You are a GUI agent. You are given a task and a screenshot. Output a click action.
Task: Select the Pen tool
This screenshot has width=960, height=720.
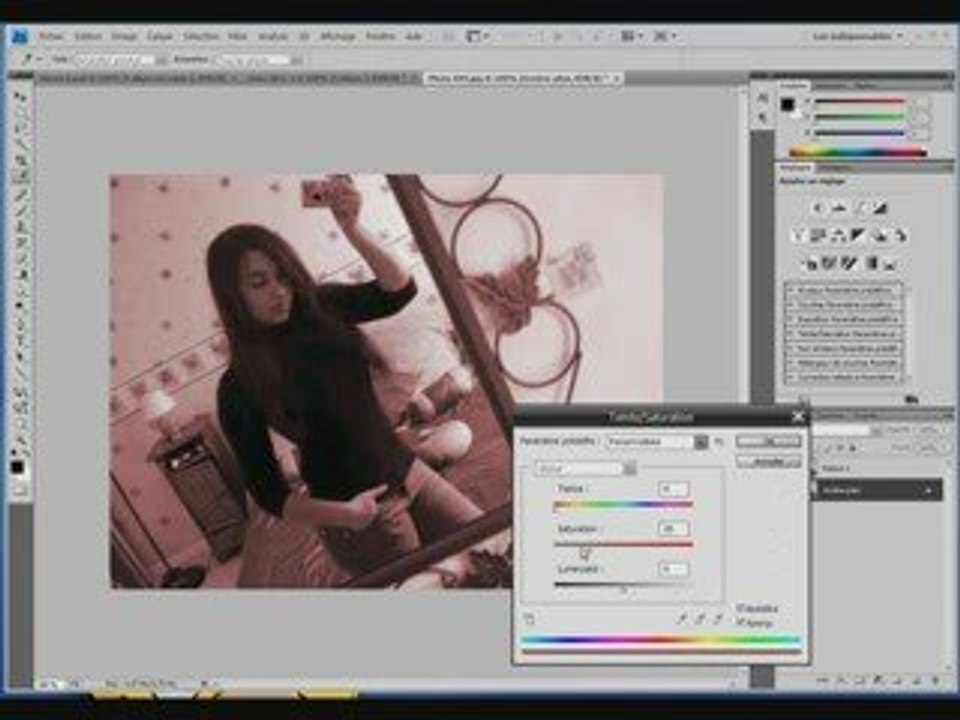(x=20, y=324)
